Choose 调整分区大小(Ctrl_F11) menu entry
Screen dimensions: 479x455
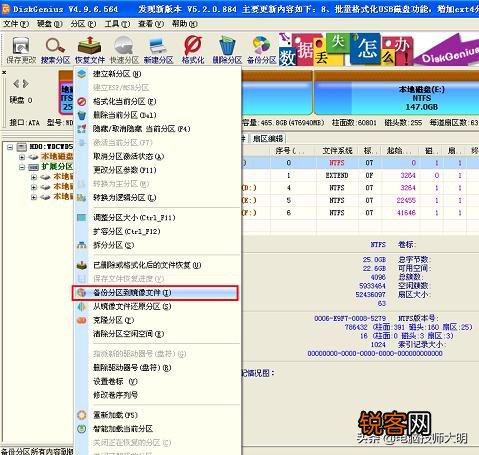157,218
